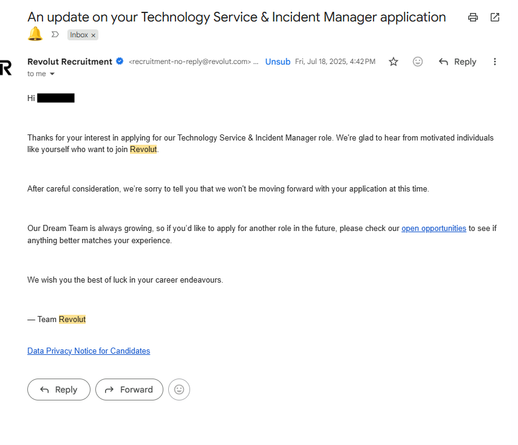Click the bottom Reply button
The width and height of the screenshot is (518, 445).
coord(59,389)
